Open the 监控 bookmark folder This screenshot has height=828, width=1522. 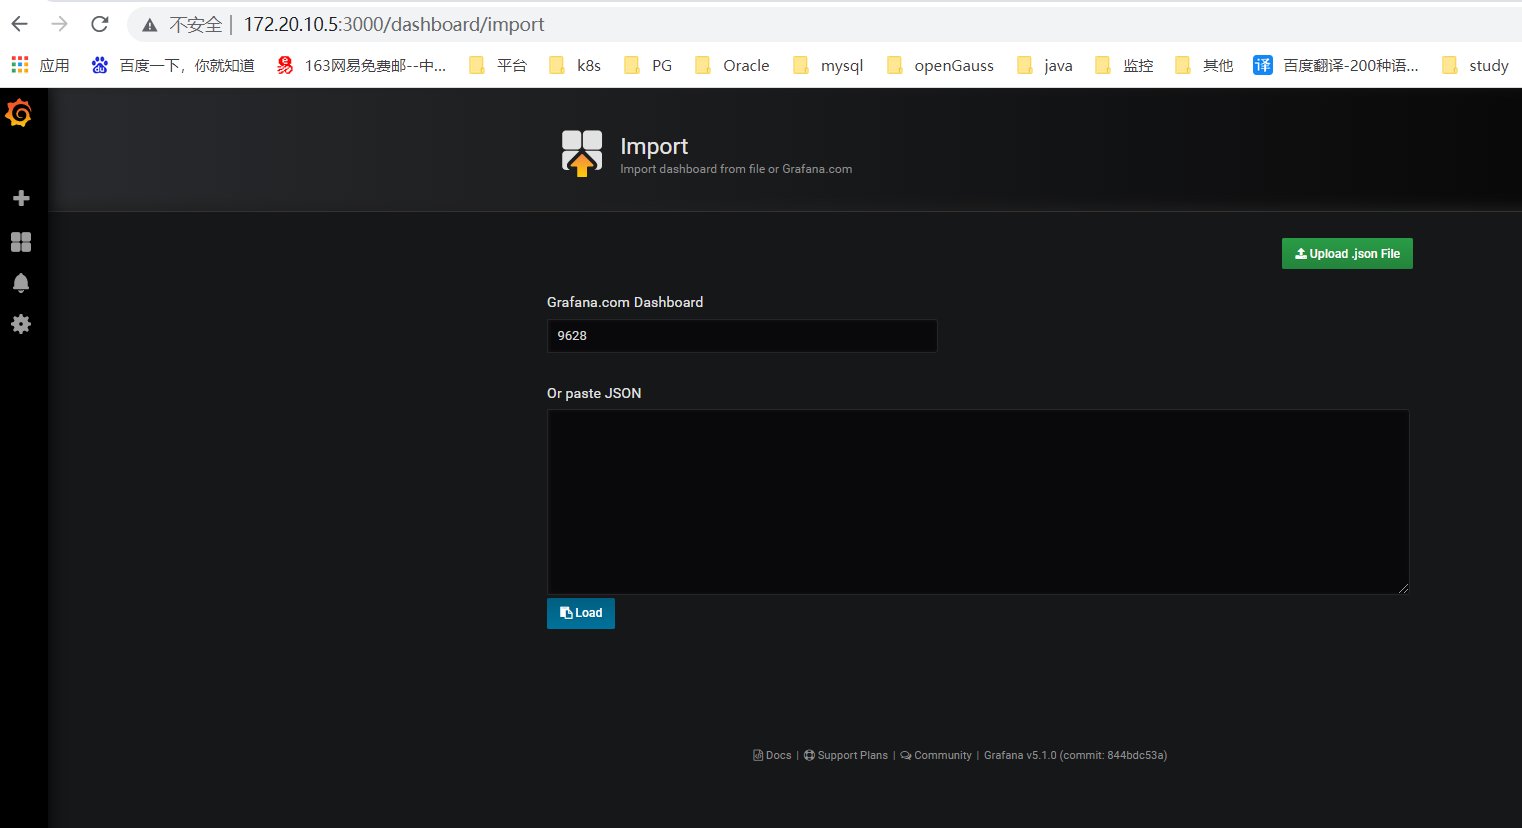point(1124,65)
